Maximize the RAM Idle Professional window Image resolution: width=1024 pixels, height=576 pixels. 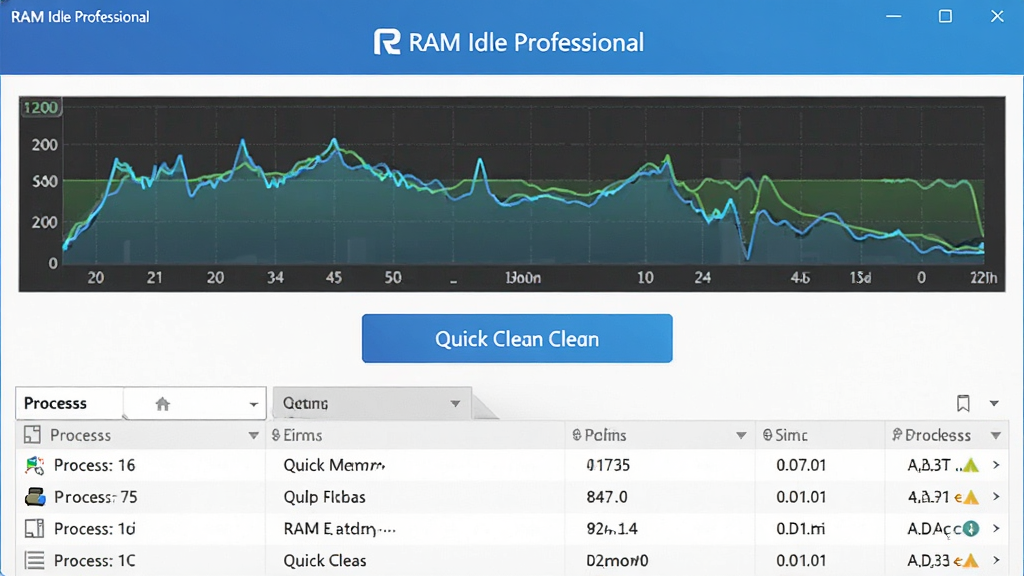pos(945,16)
